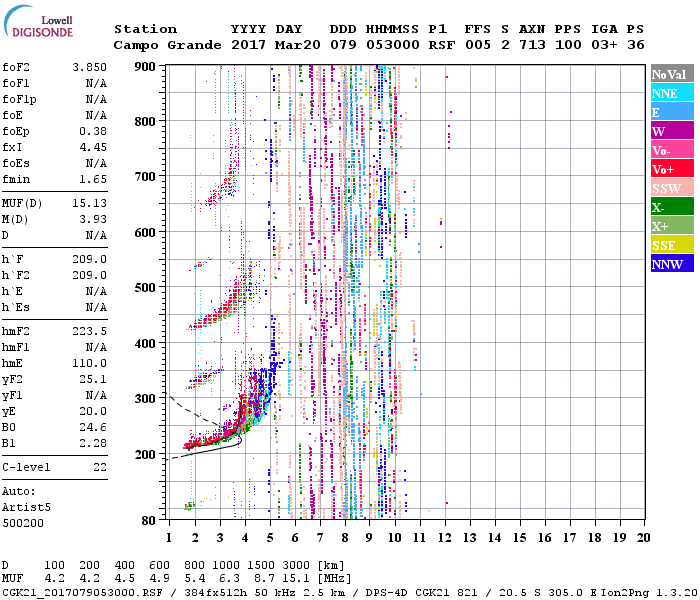Click the 5 MHz axis tick label
Image resolution: width=700 pixels, height=600 pixels.
point(270,538)
